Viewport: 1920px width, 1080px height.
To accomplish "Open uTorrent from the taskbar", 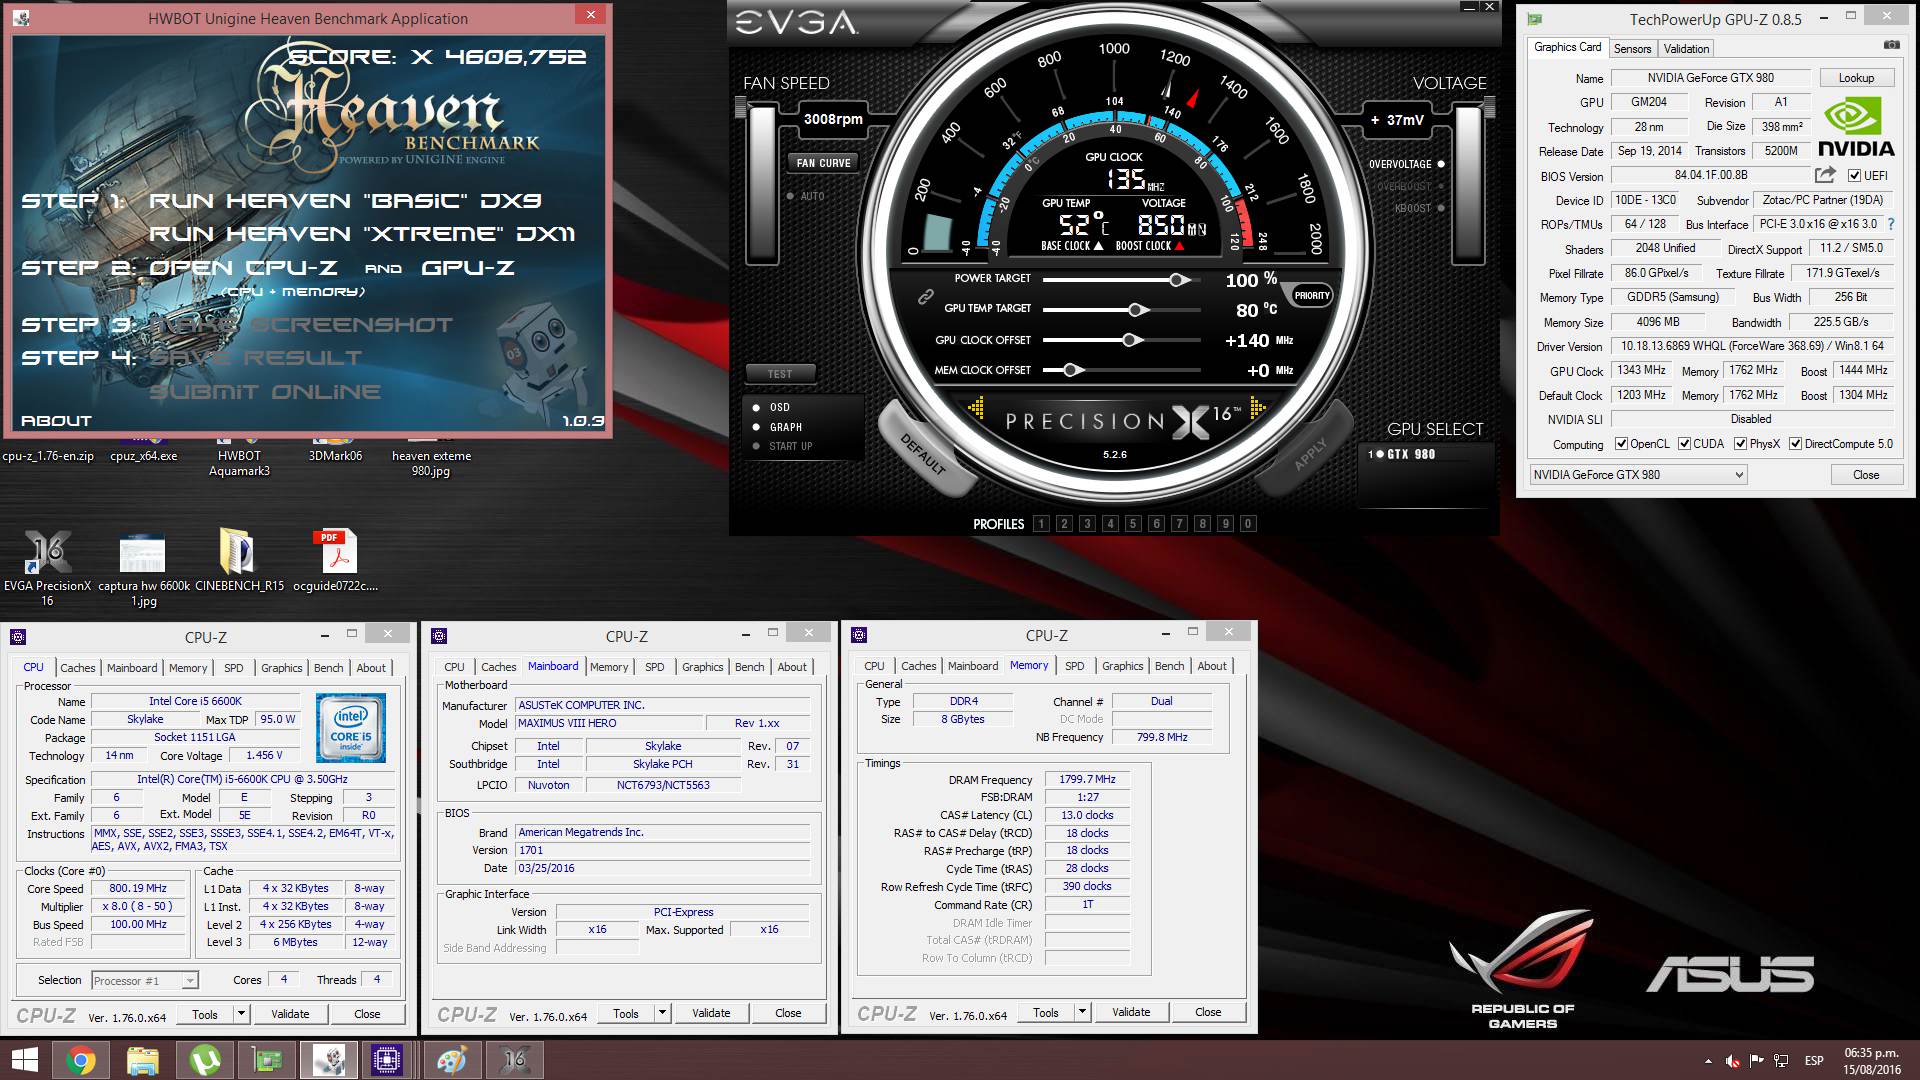I will coord(205,1060).
